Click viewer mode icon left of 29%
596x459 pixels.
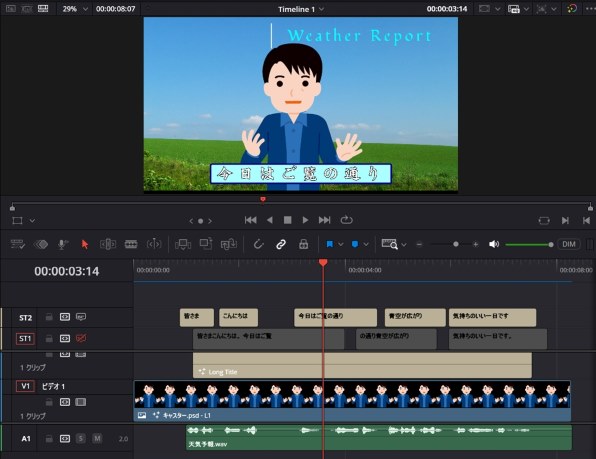[x=43, y=8]
